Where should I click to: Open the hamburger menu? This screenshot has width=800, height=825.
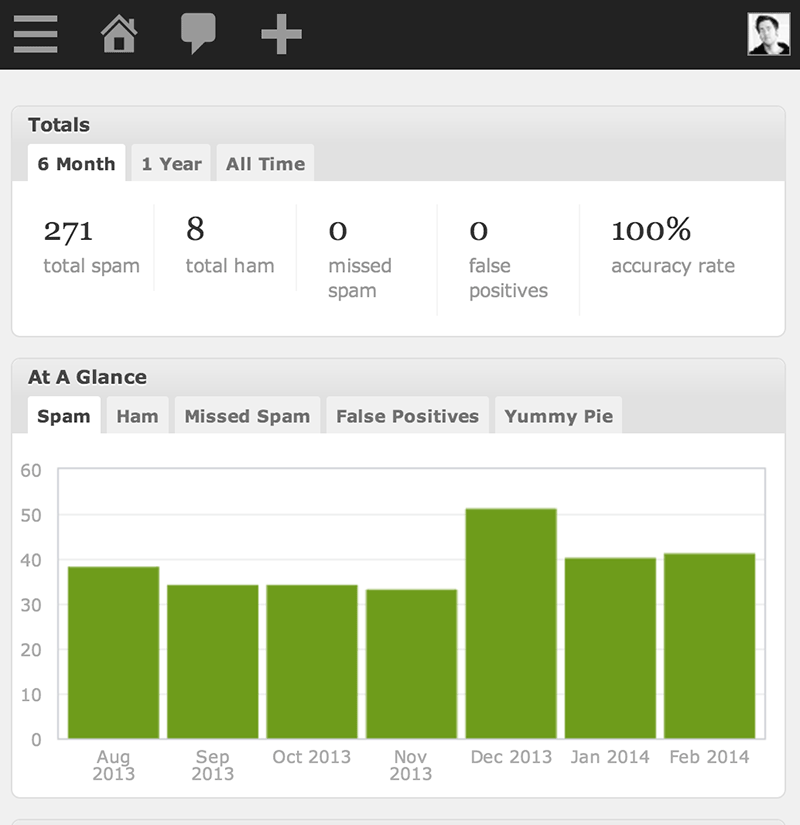35,34
